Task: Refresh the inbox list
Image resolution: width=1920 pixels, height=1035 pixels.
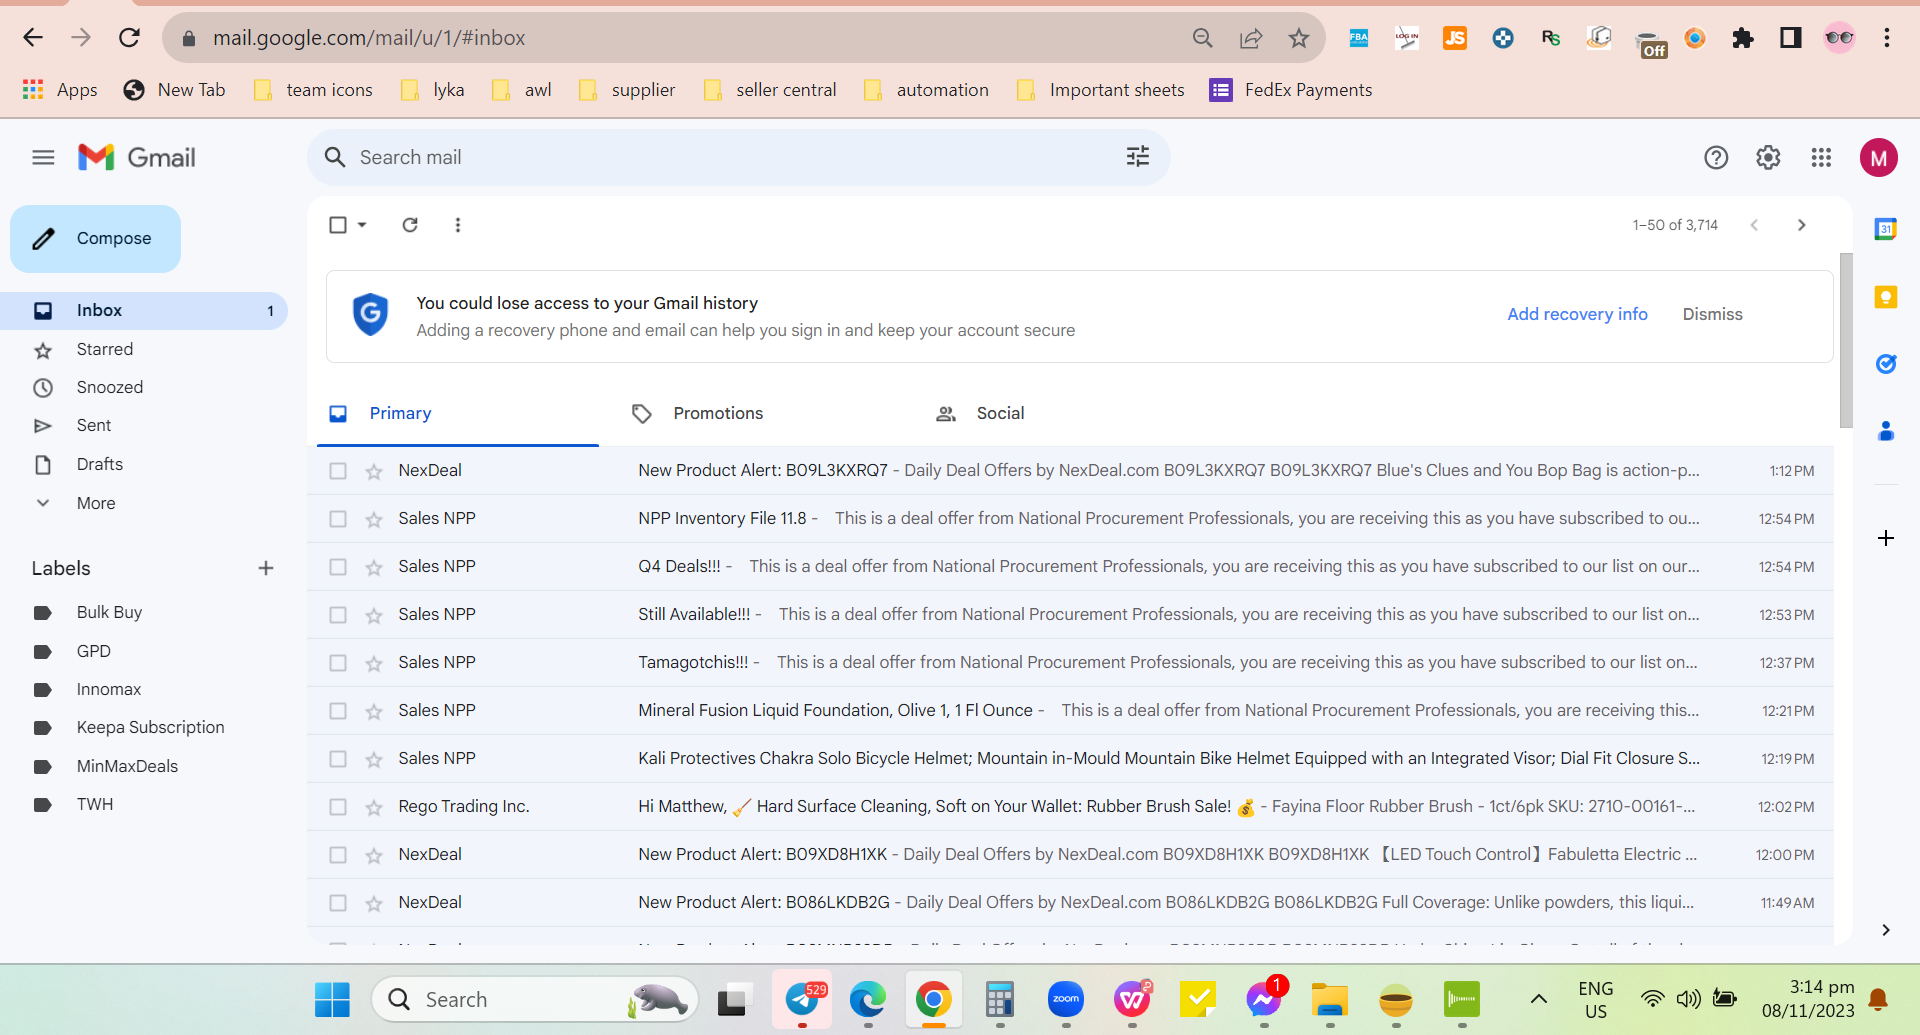Action: 410,225
